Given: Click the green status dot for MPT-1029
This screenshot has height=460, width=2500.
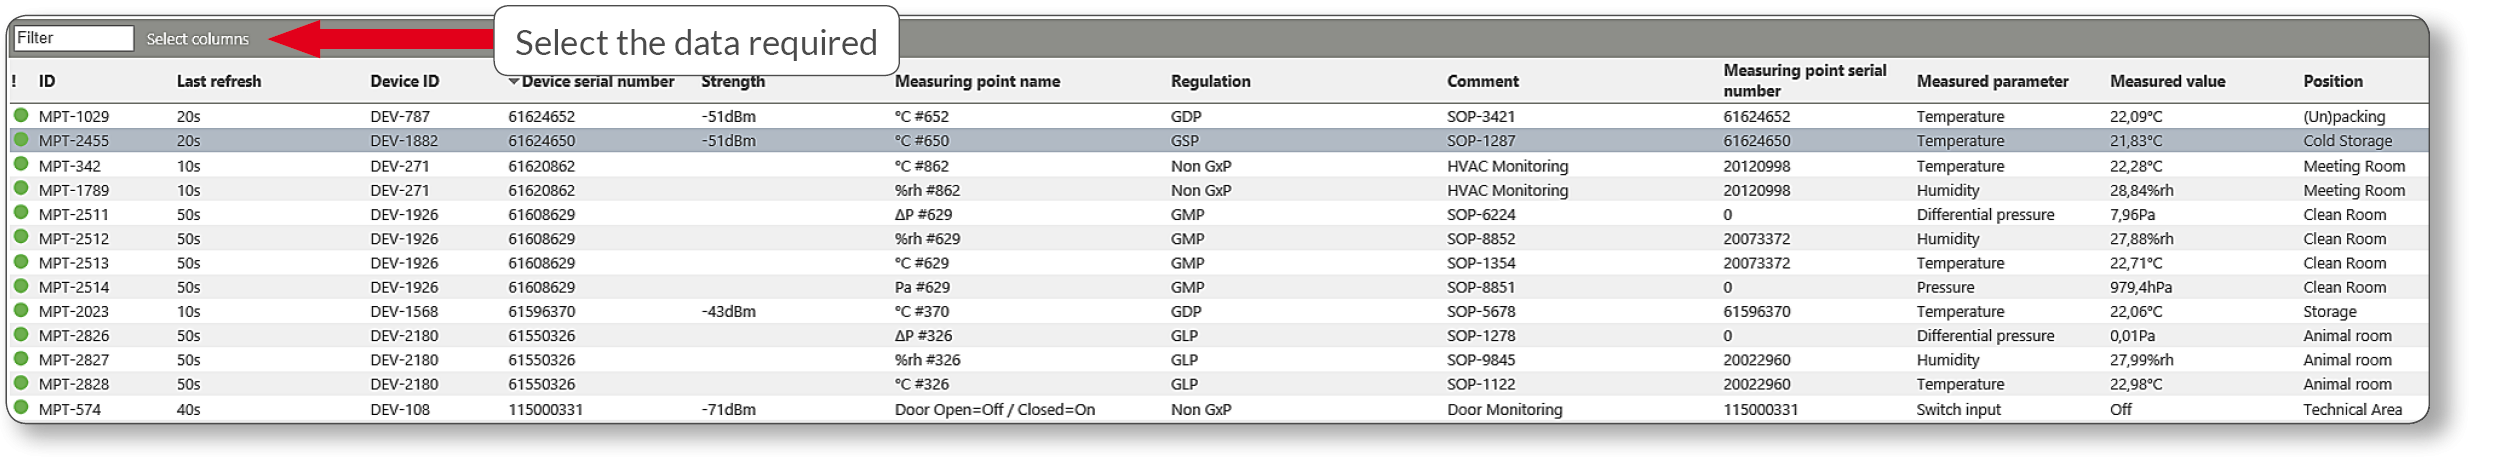Looking at the screenshot, I should [21, 115].
